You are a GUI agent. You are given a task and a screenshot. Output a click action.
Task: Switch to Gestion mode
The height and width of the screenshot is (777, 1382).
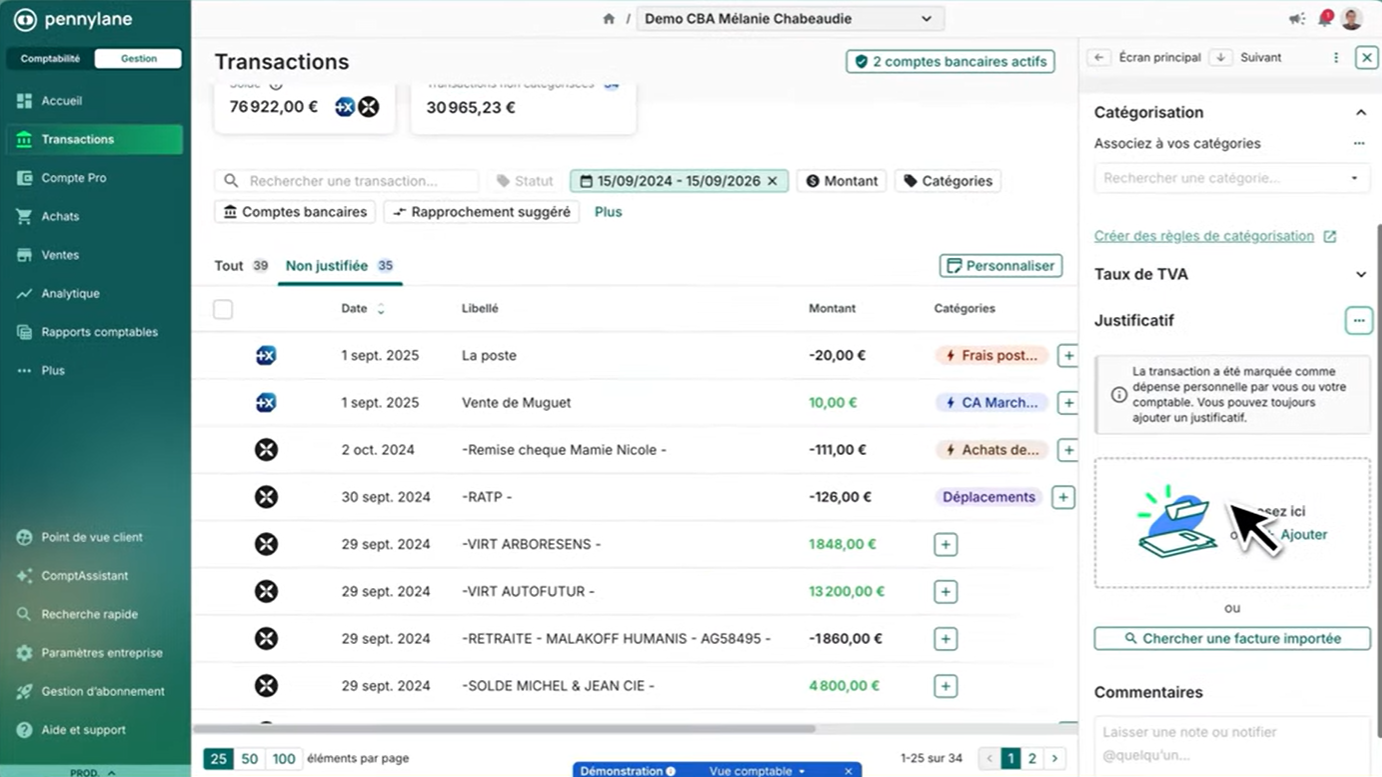pos(138,59)
